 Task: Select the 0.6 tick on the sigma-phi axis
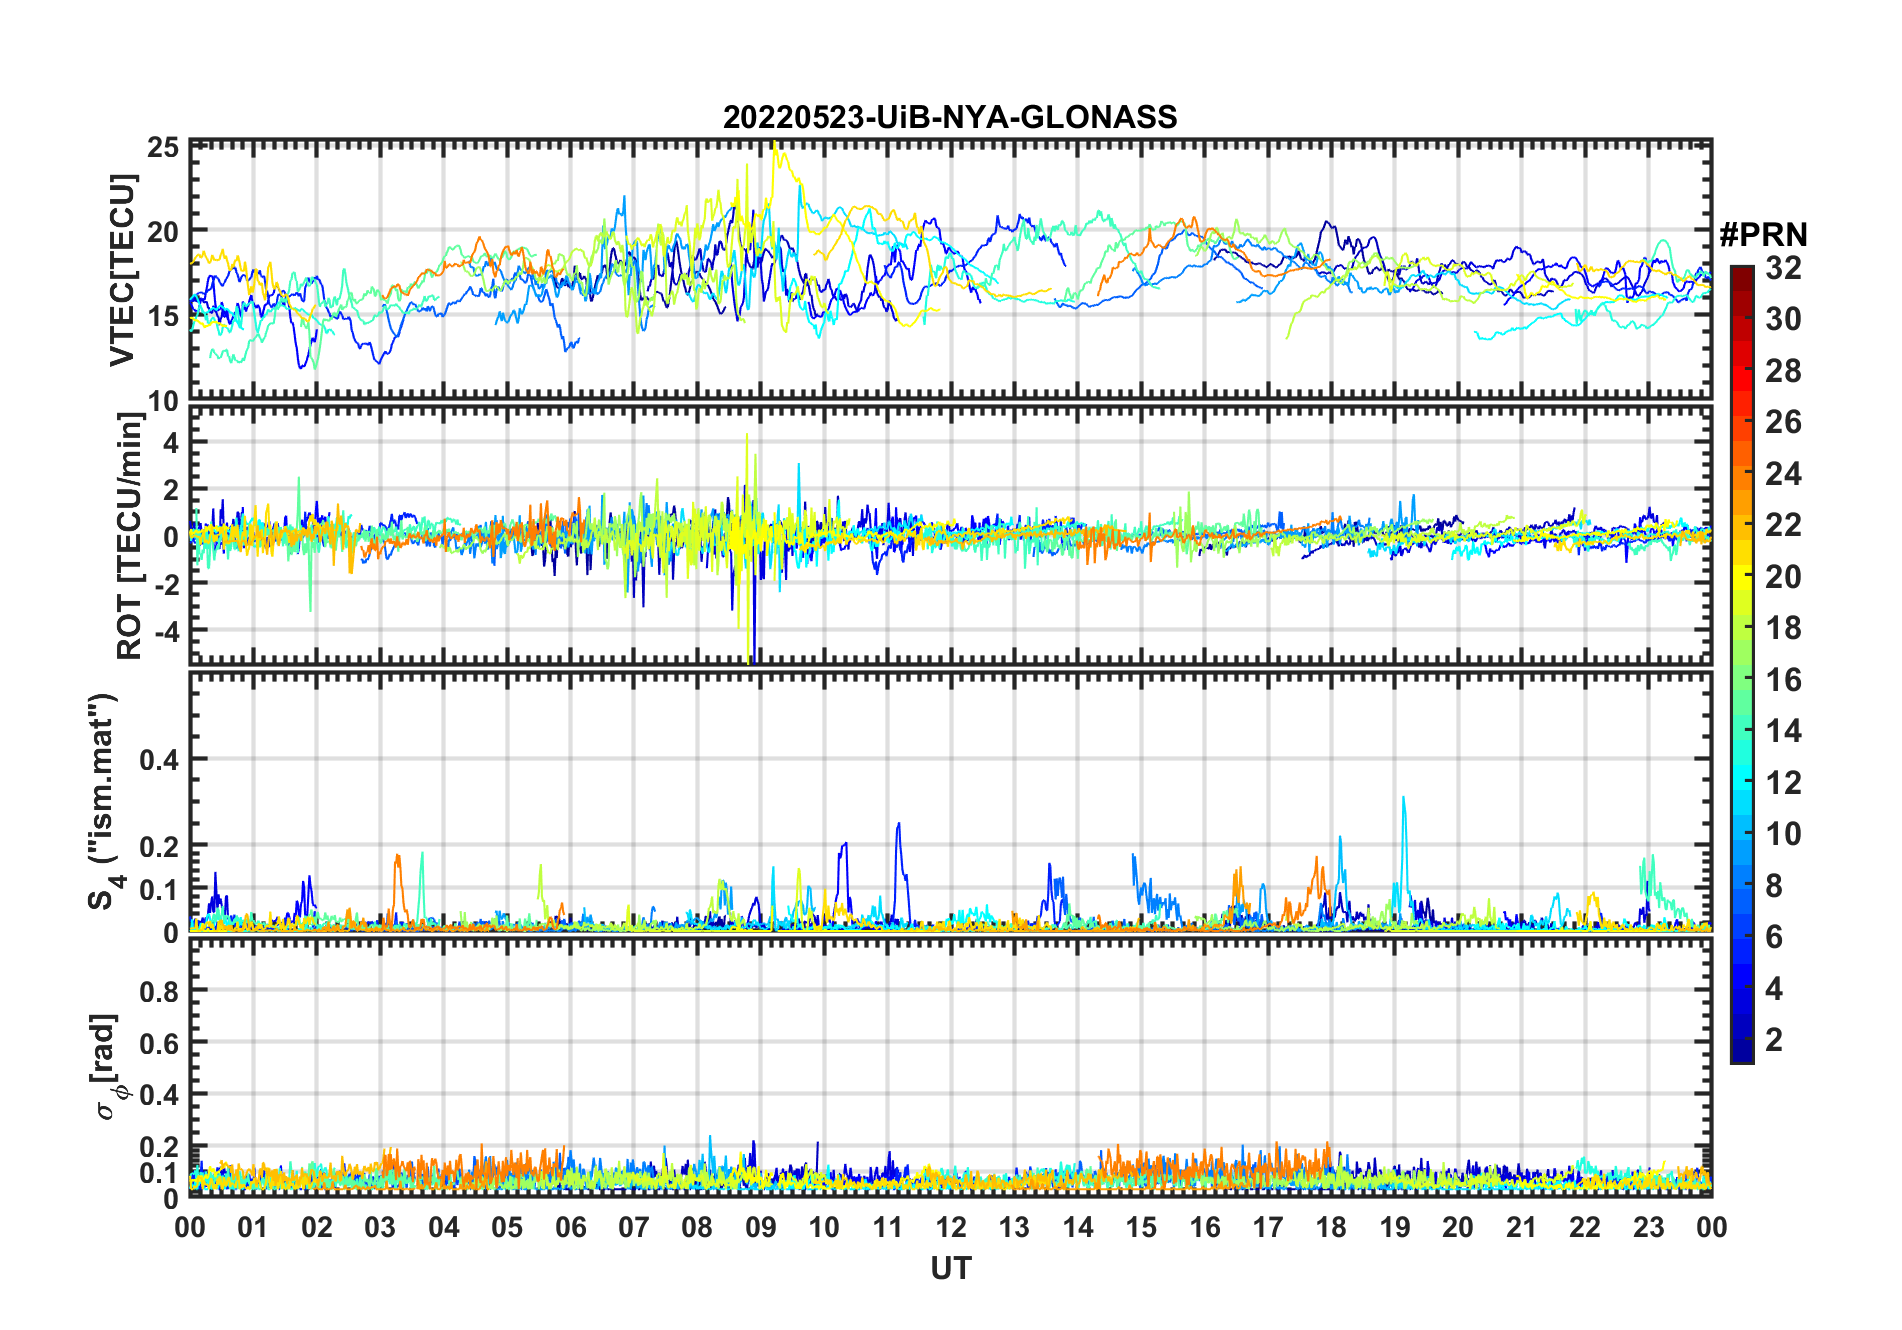coord(159,1043)
